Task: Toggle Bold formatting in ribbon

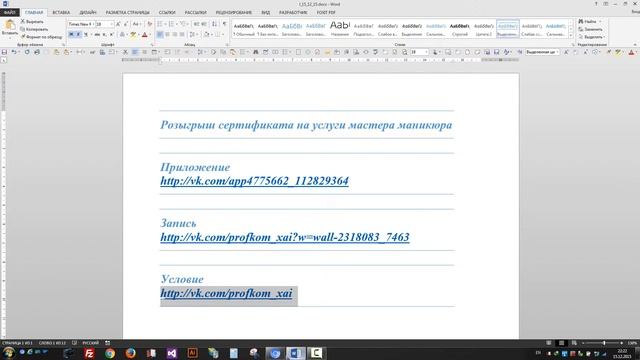Action: tap(71, 35)
